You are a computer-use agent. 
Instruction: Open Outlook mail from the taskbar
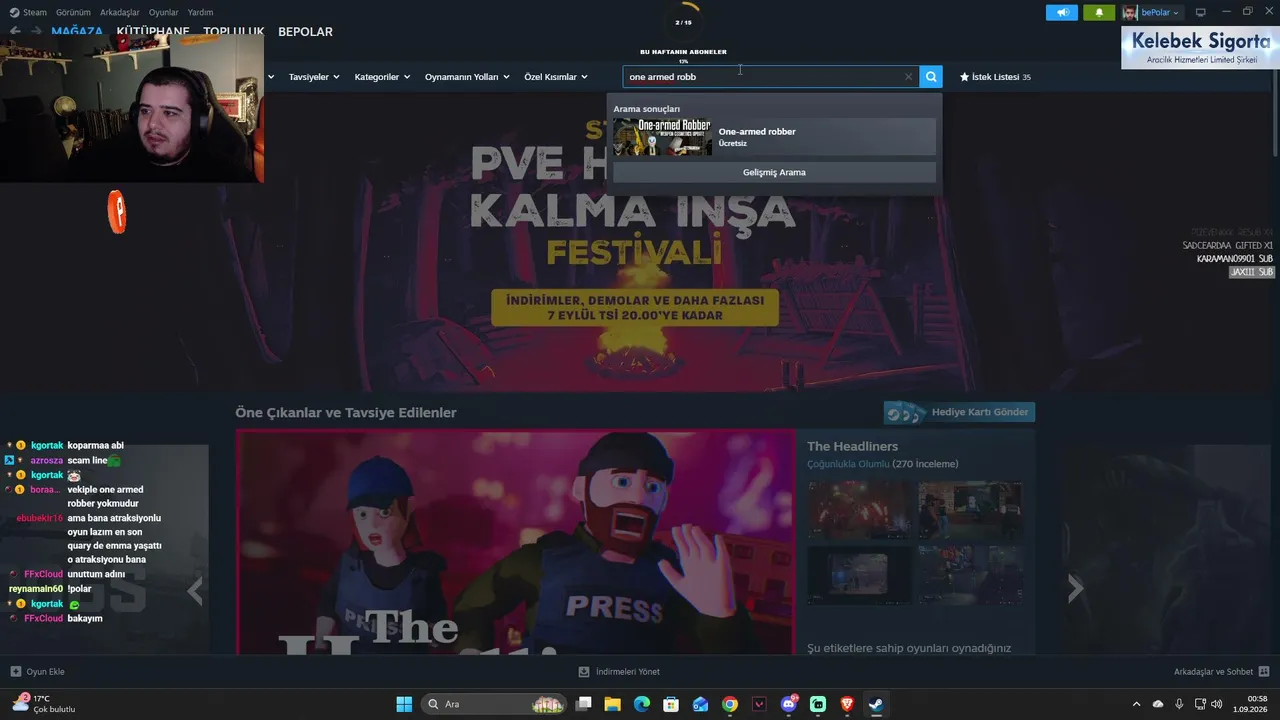point(701,704)
